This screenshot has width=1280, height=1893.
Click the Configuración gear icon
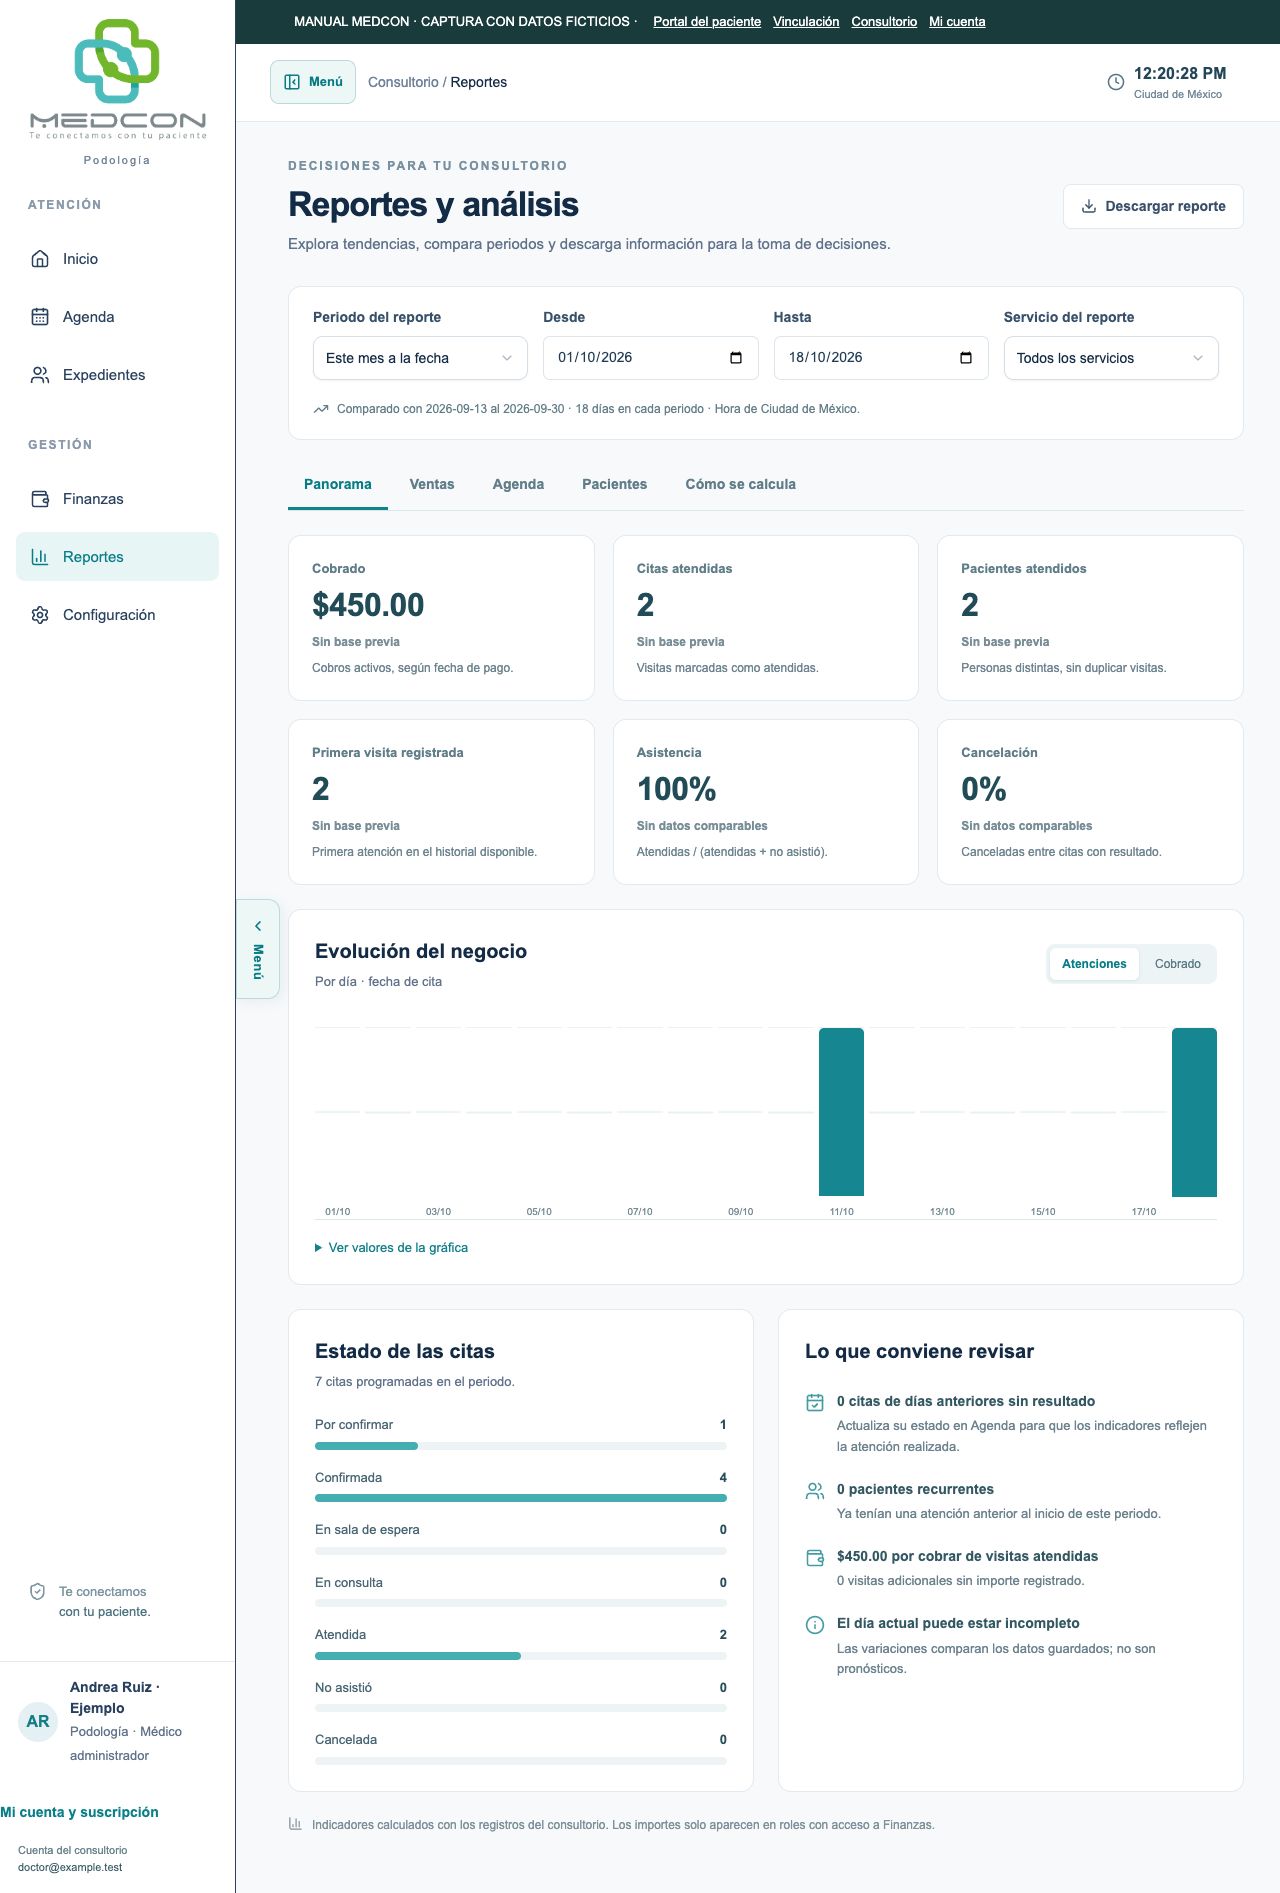tap(40, 615)
